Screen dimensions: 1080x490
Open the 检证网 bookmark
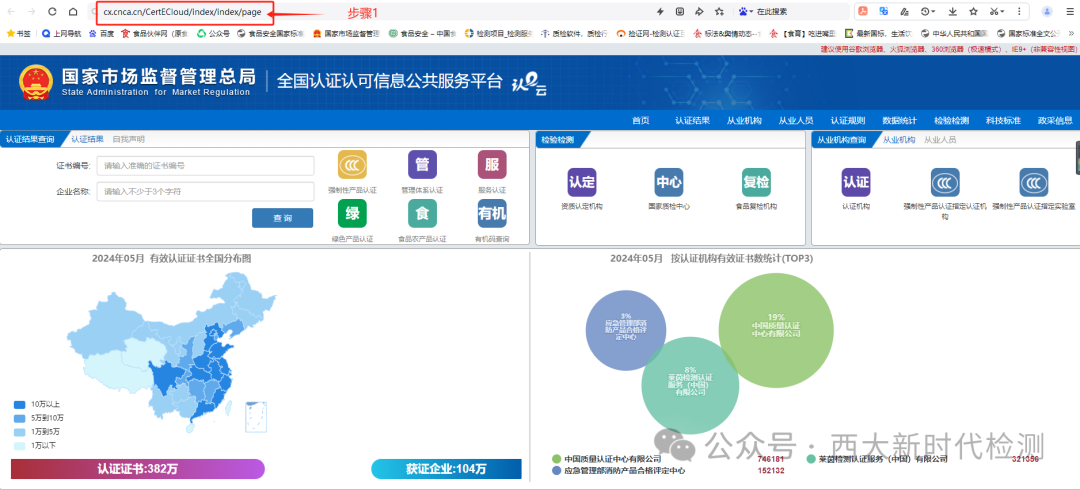click(651, 33)
